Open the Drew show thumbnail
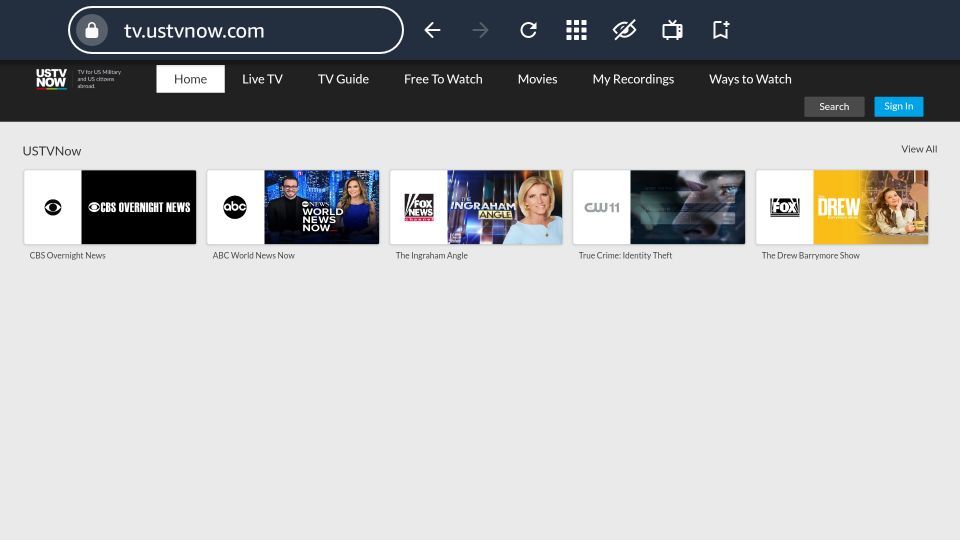 [871, 207]
